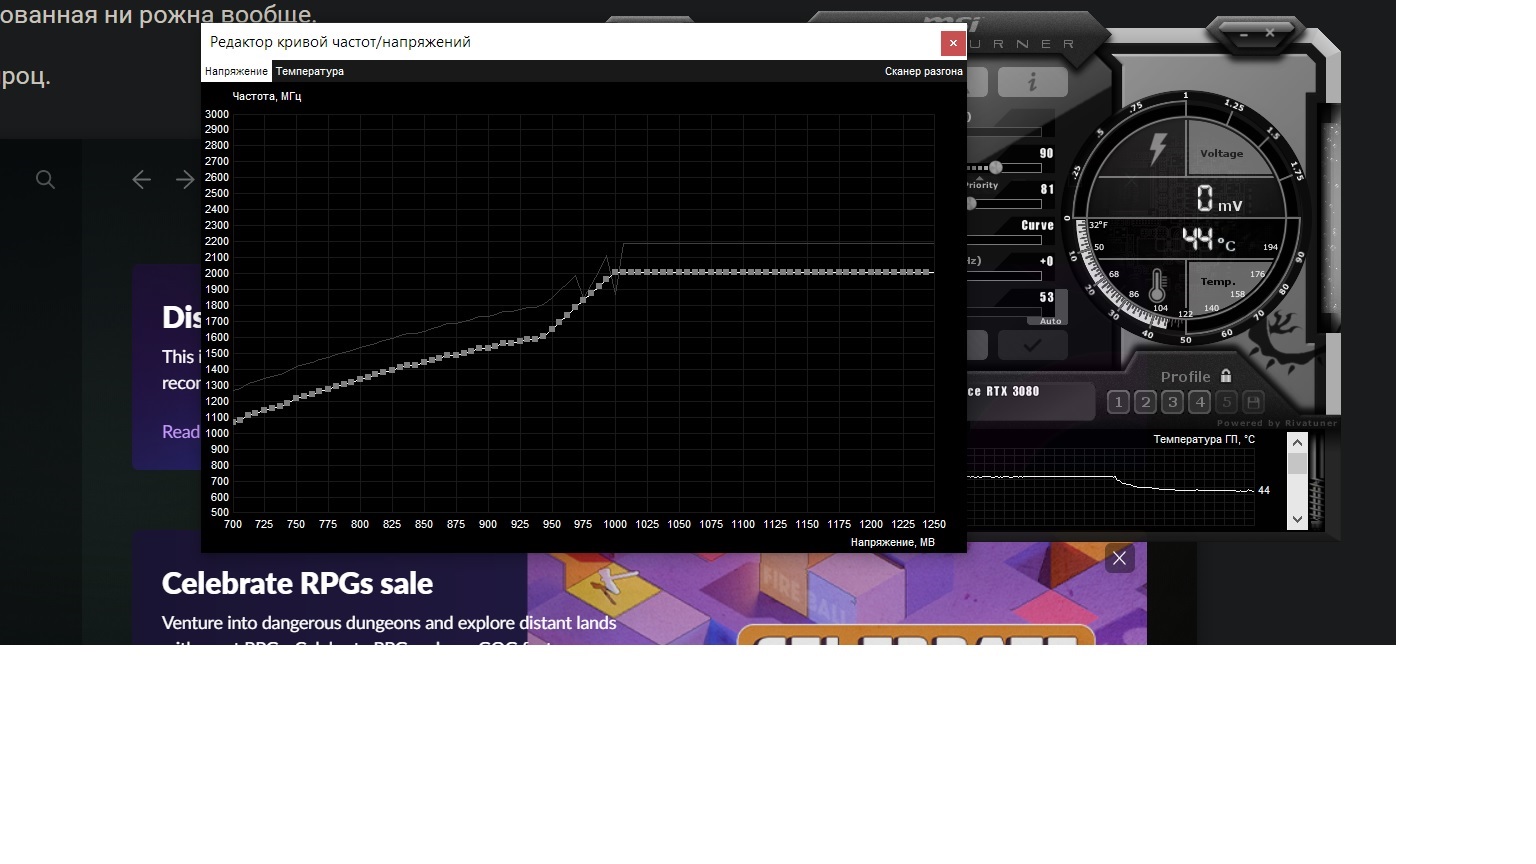Open the Сканер разгона option
The height and width of the screenshot is (864, 1536).
point(923,71)
